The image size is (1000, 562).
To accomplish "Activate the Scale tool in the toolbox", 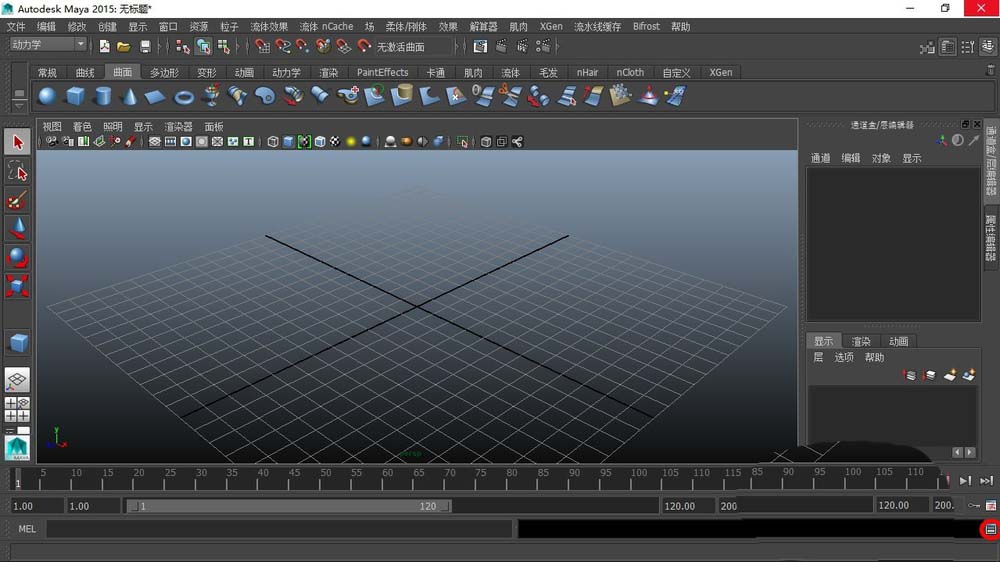I will [18, 287].
